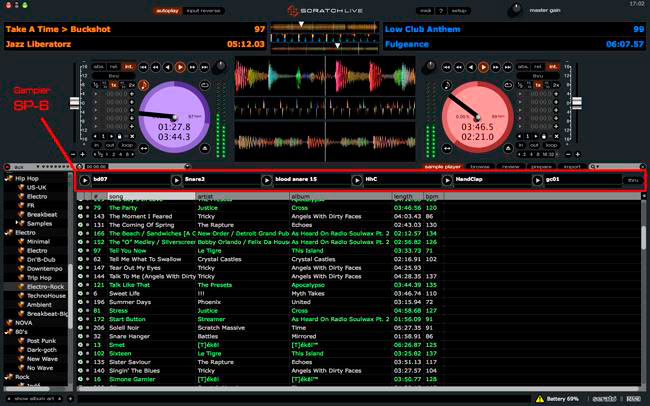The image size is (650, 406).
Task: Click show album art button
Action: click(35, 399)
